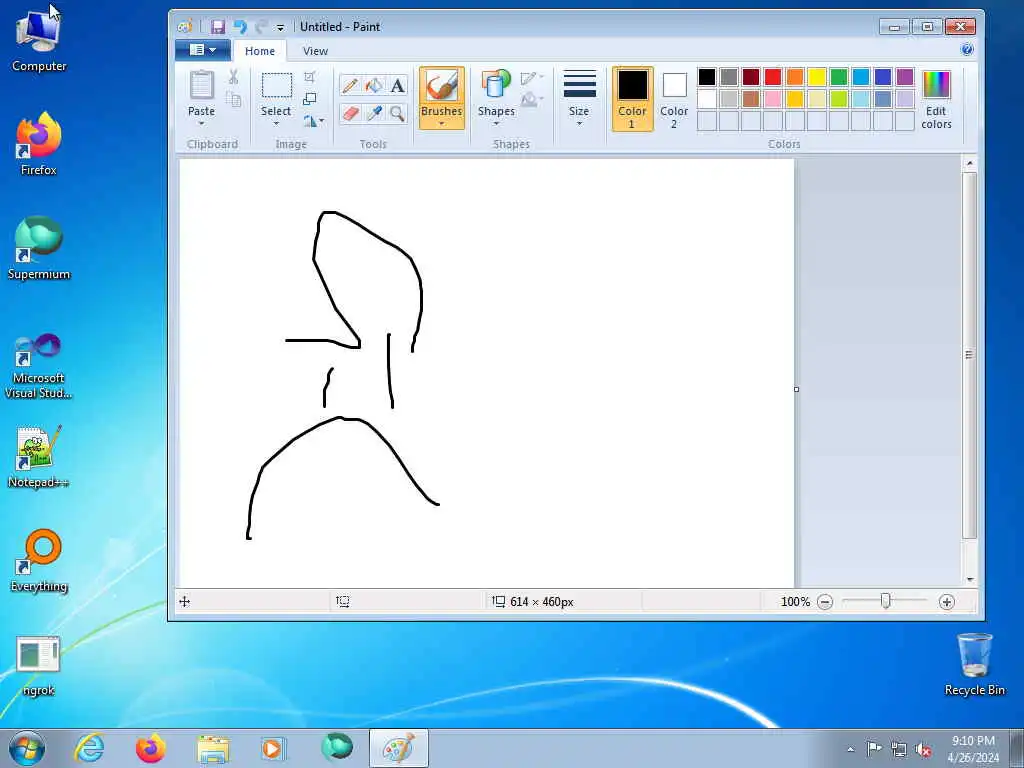Pick the red color swatch
The width and height of the screenshot is (1024, 768).
click(x=773, y=77)
